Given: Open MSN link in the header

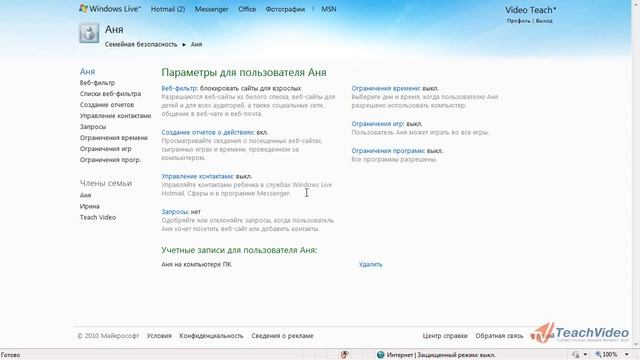Looking at the screenshot, I should click(x=329, y=9).
